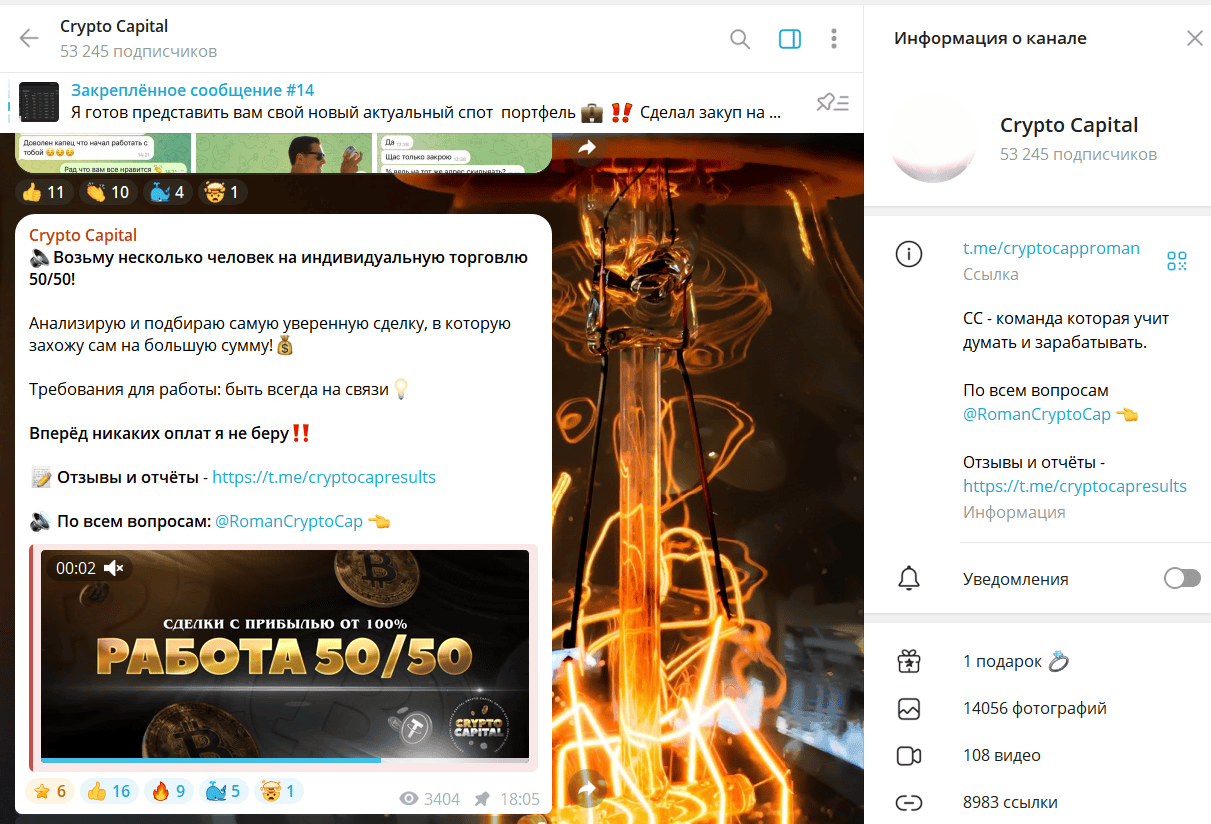The height and width of the screenshot is (824, 1211).
Task: Open pinned message #14 thumbnail
Action: pos(39,102)
